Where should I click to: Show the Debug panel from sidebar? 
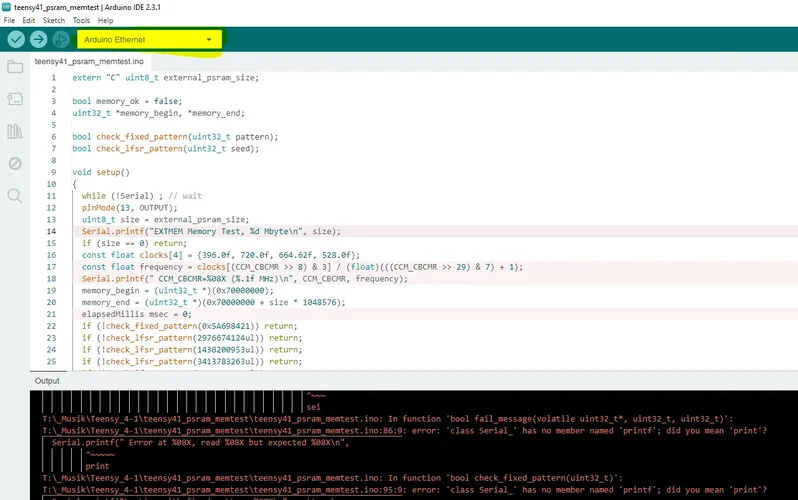(x=15, y=163)
